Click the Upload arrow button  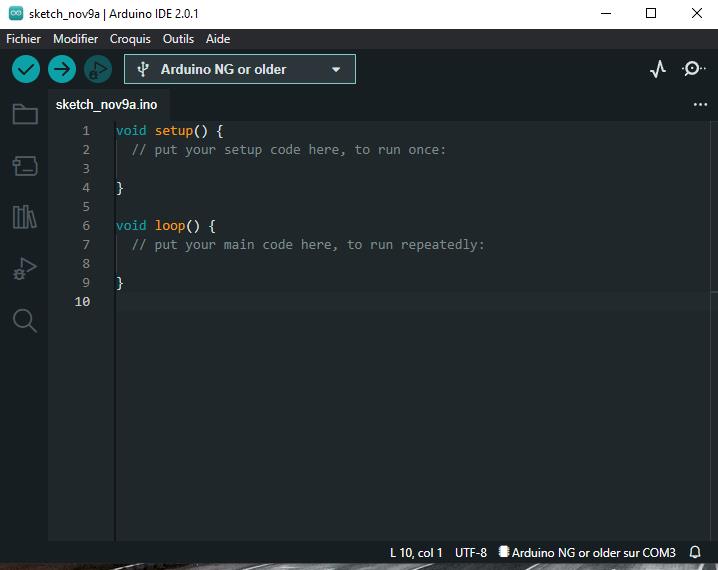coord(62,69)
